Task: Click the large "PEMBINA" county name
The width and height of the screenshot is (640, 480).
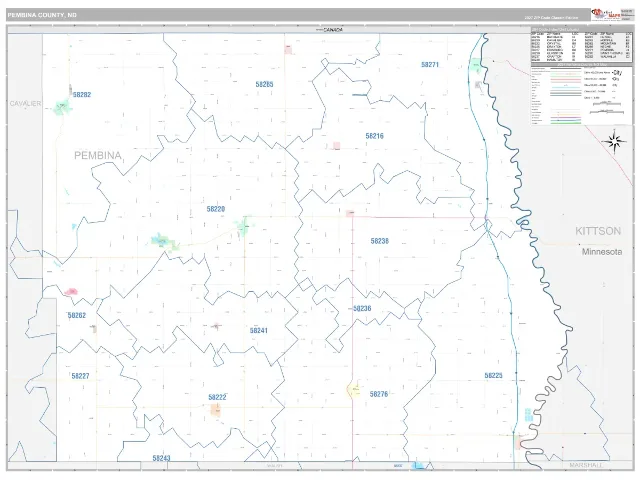Action: coord(98,156)
